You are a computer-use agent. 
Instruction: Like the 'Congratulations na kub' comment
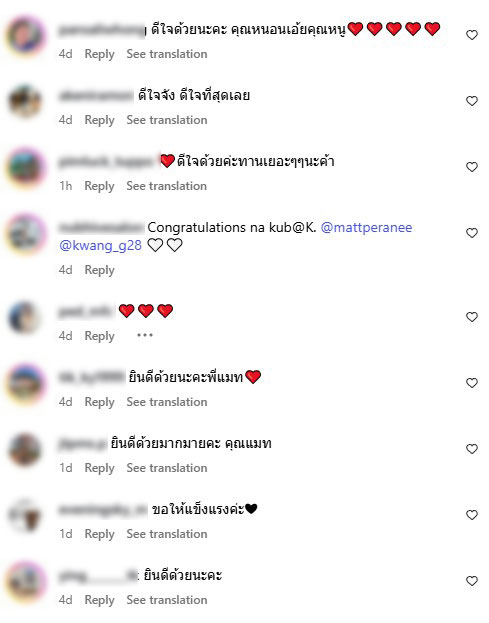coord(472,233)
